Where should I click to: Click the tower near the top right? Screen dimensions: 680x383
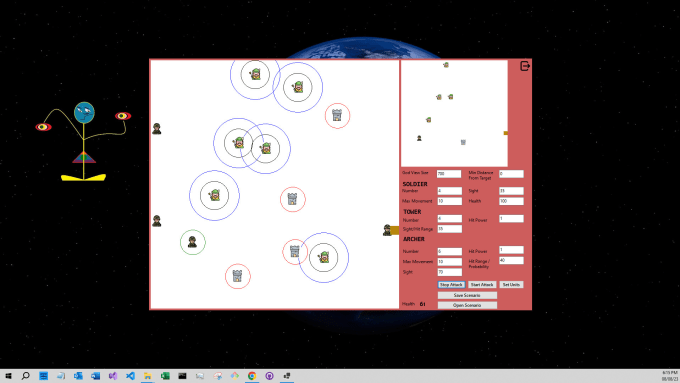(337, 115)
